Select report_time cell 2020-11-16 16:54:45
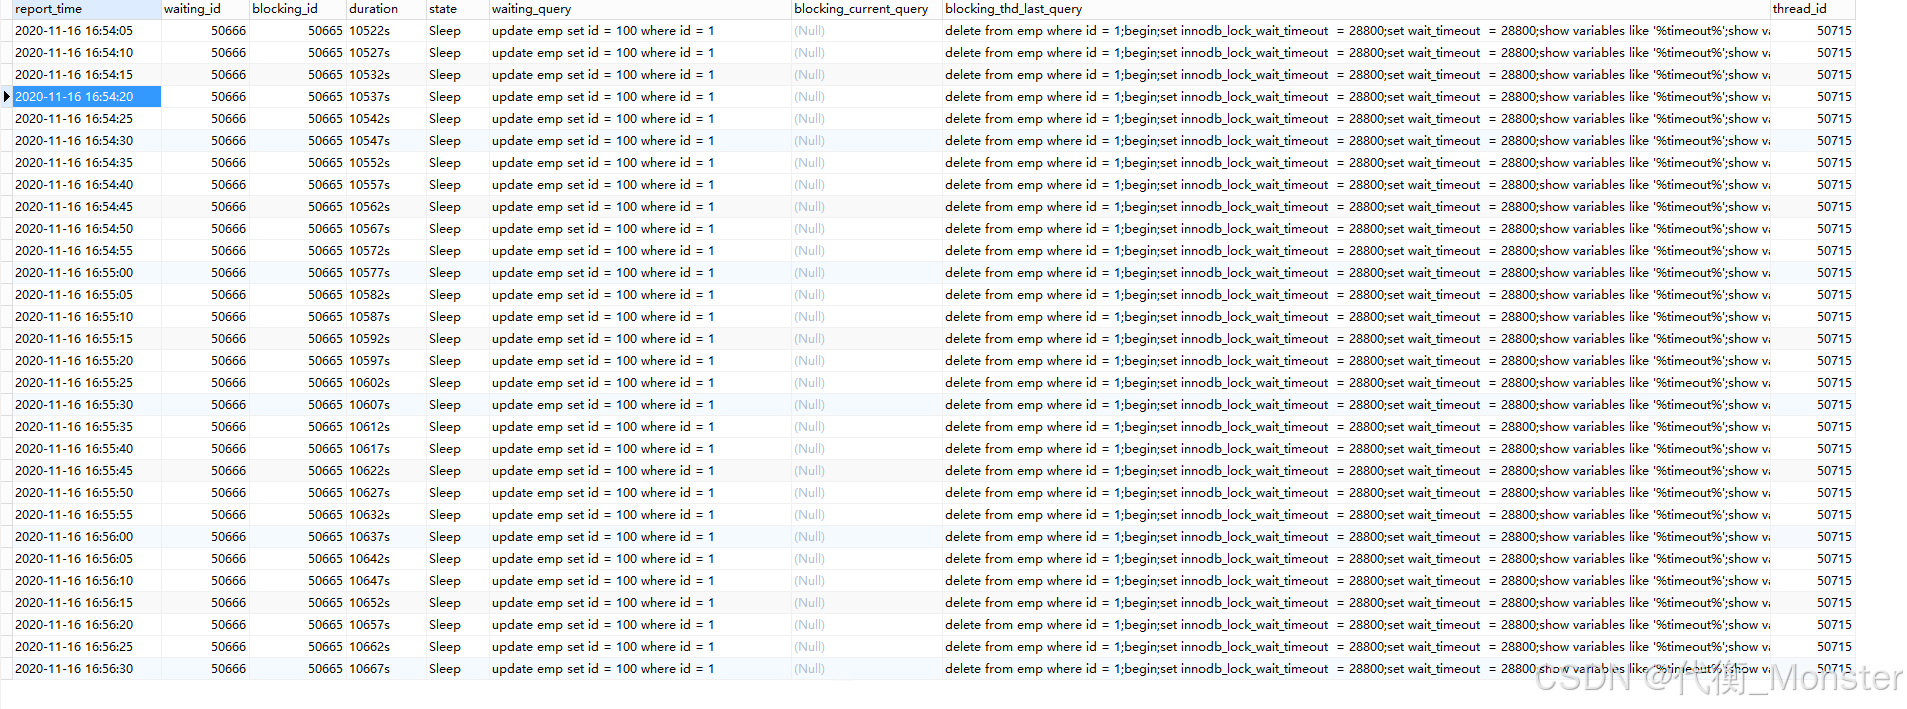This screenshot has width=1907, height=709. pos(86,207)
